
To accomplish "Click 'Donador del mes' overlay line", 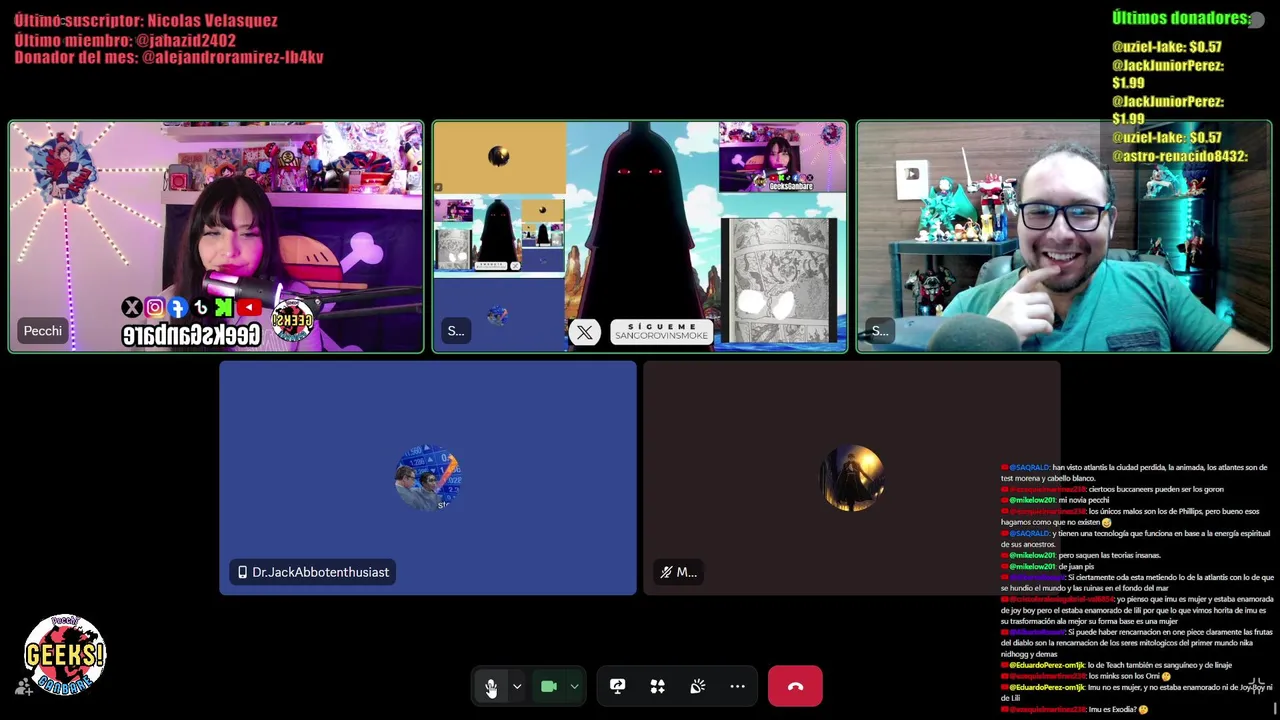I will tap(169, 58).
